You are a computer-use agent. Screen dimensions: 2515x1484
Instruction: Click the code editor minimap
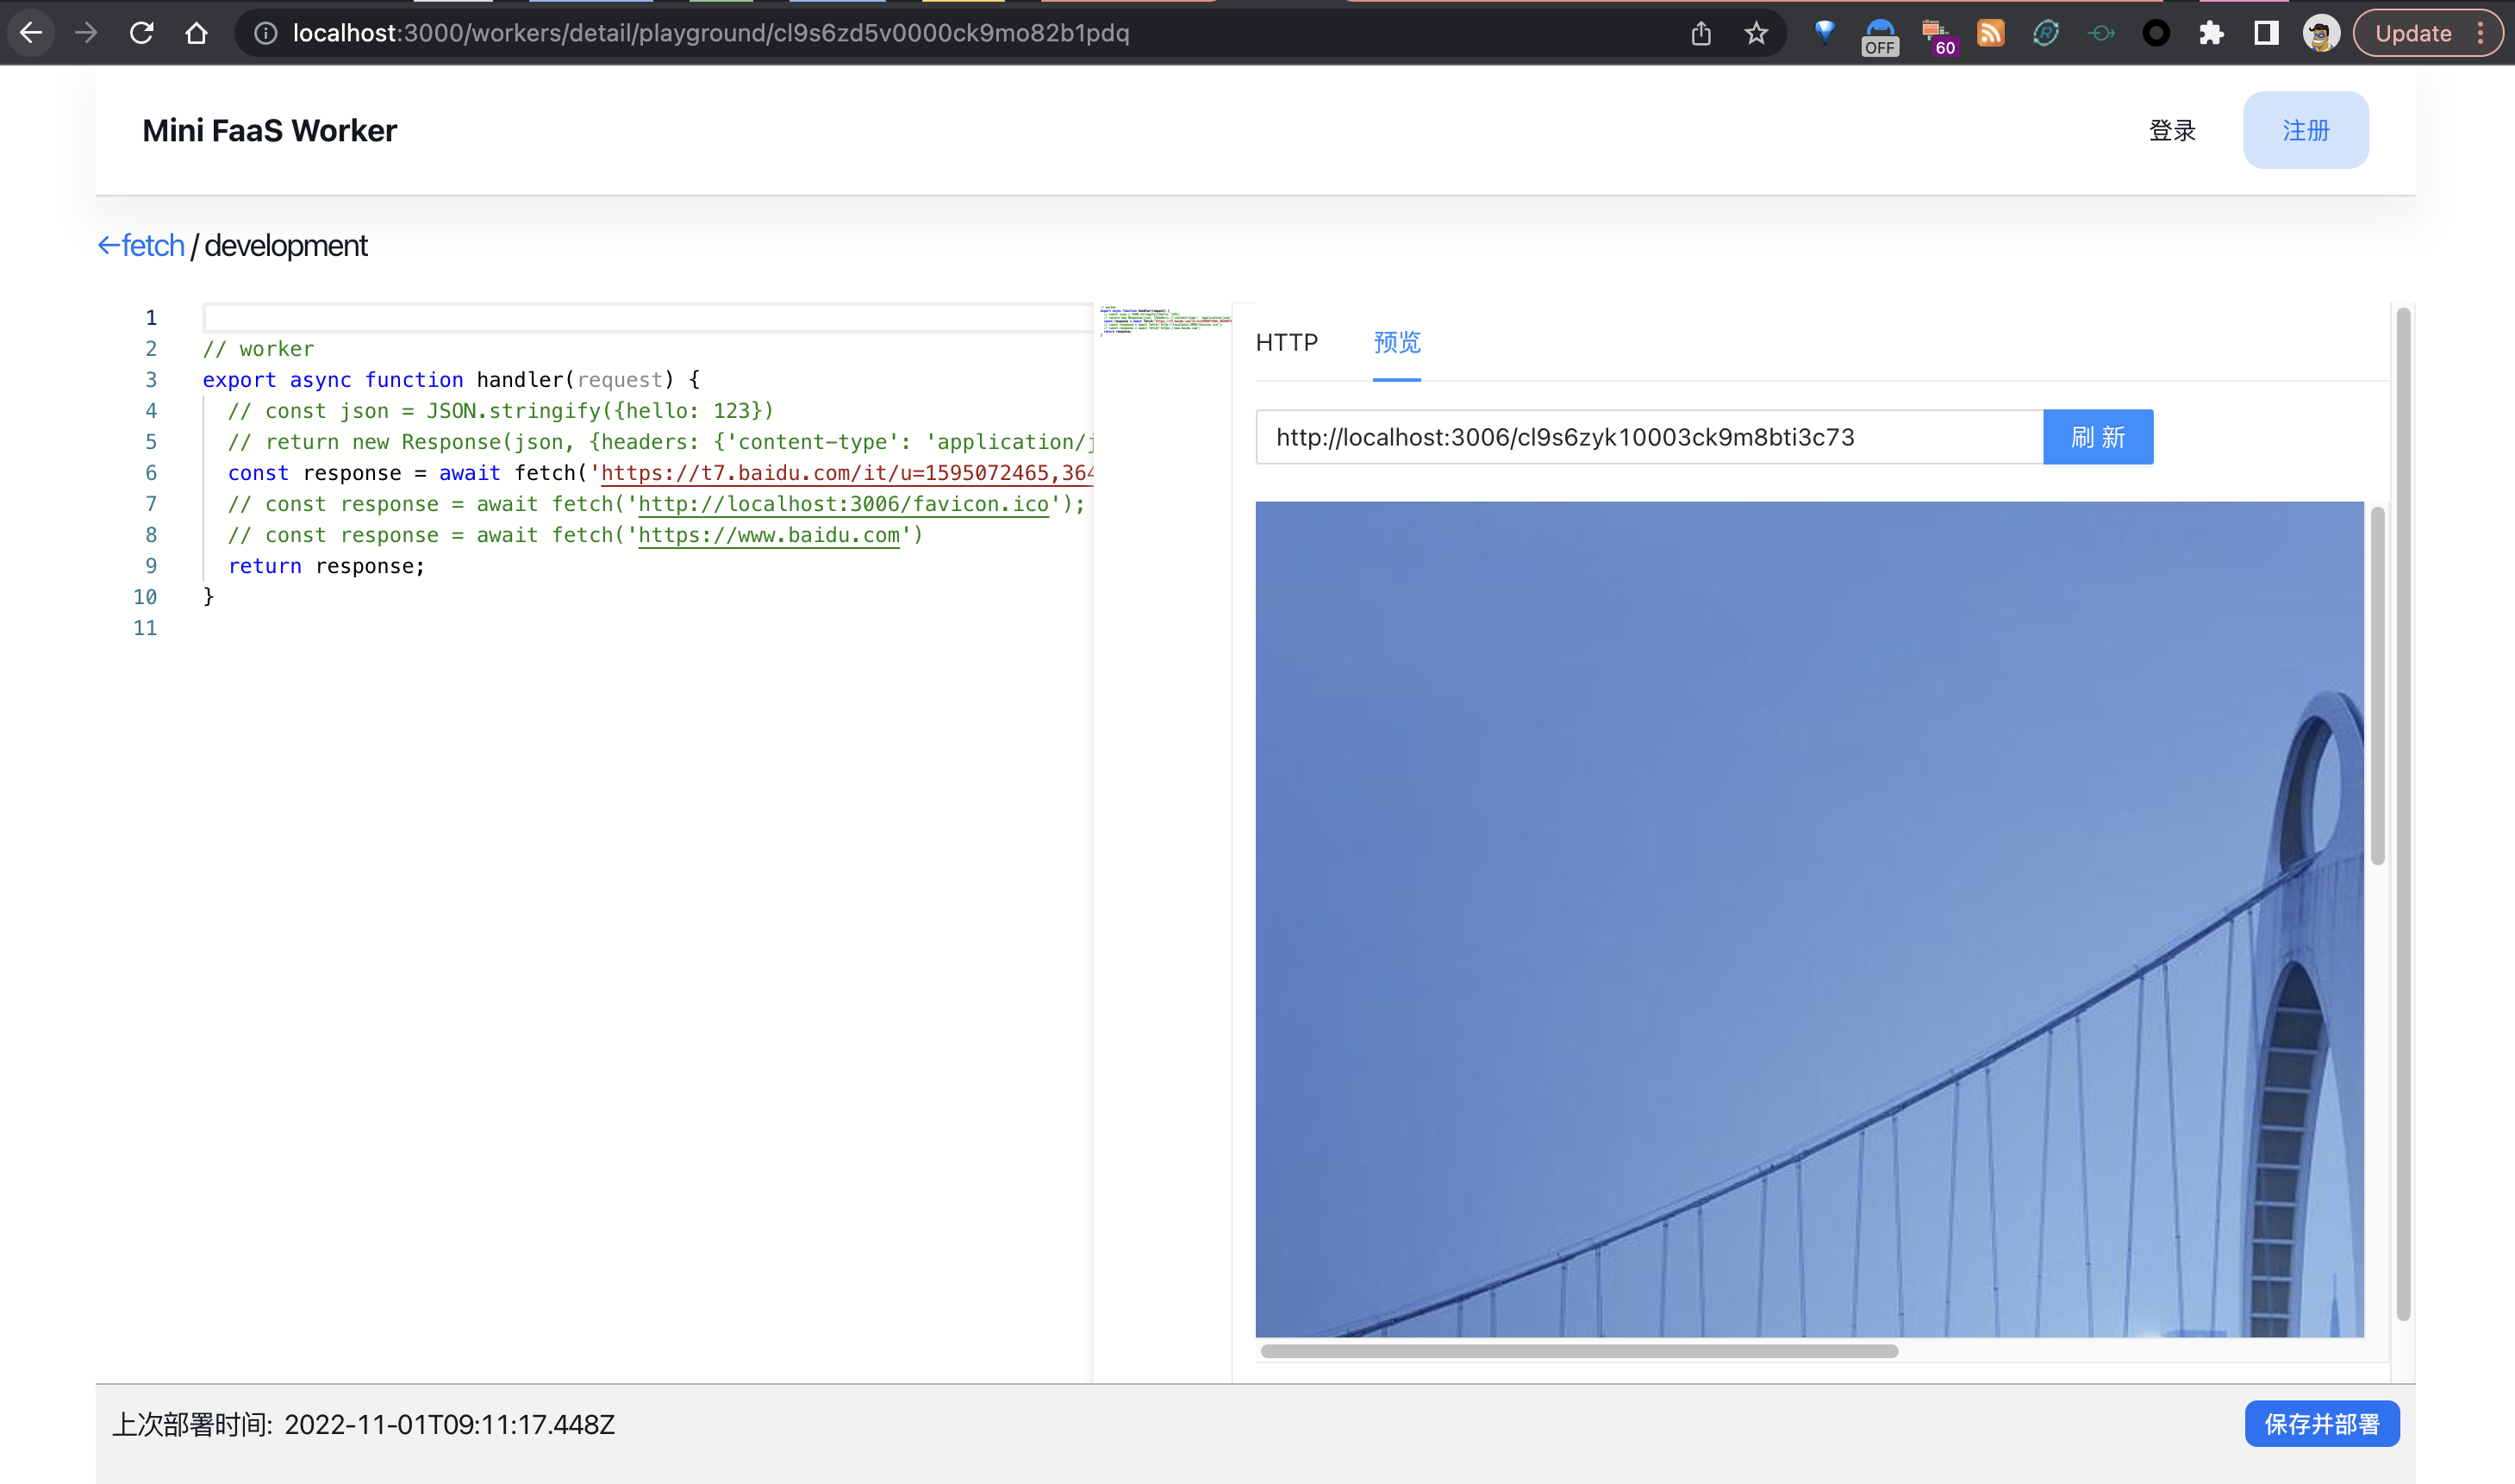(1164, 320)
